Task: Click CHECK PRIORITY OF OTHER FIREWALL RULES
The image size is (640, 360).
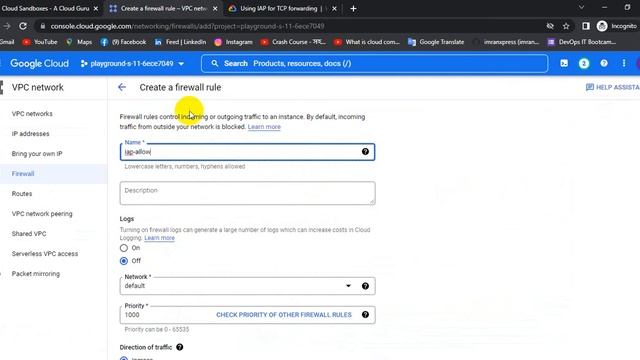Action: [x=284, y=315]
